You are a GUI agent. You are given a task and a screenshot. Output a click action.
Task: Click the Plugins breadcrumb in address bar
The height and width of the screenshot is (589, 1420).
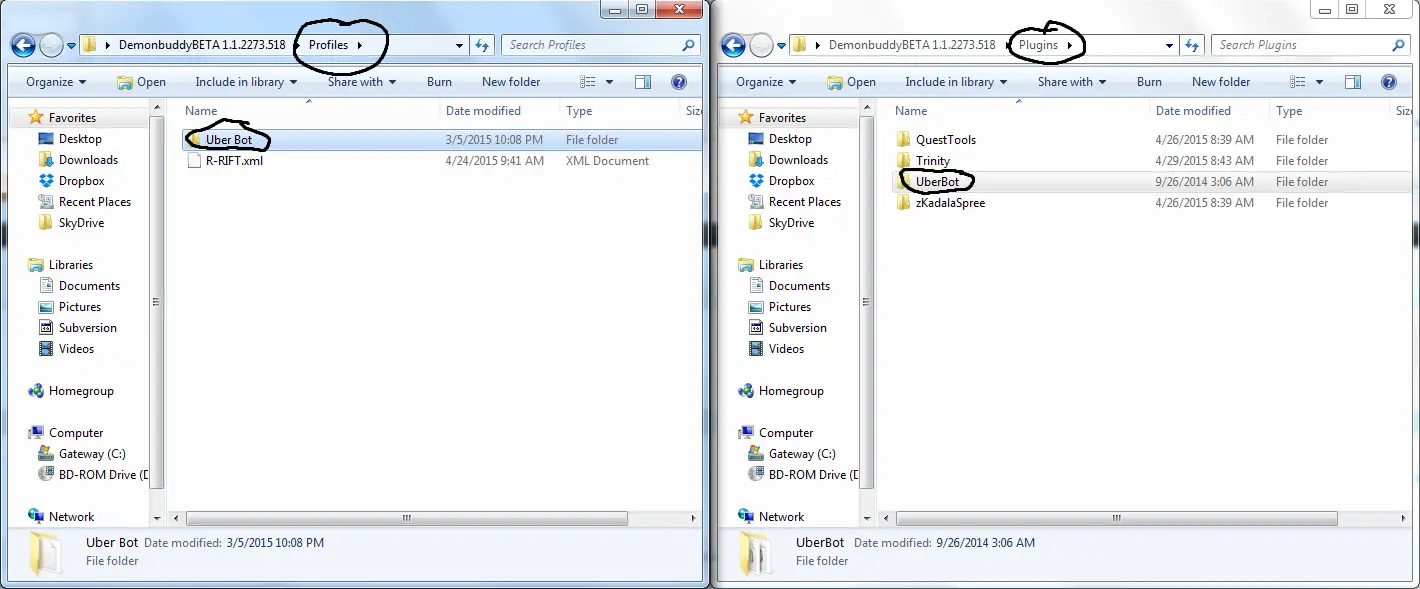(1038, 45)
